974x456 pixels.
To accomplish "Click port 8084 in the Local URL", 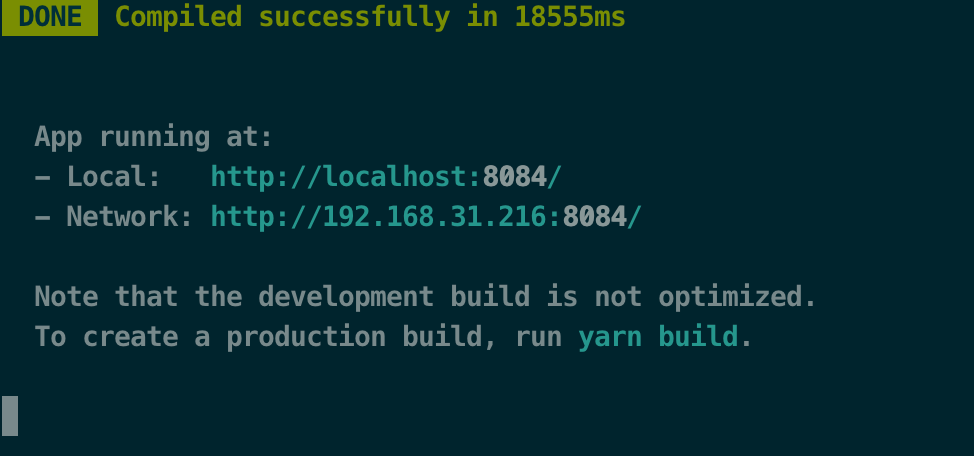I will click(x=514, y=176).
